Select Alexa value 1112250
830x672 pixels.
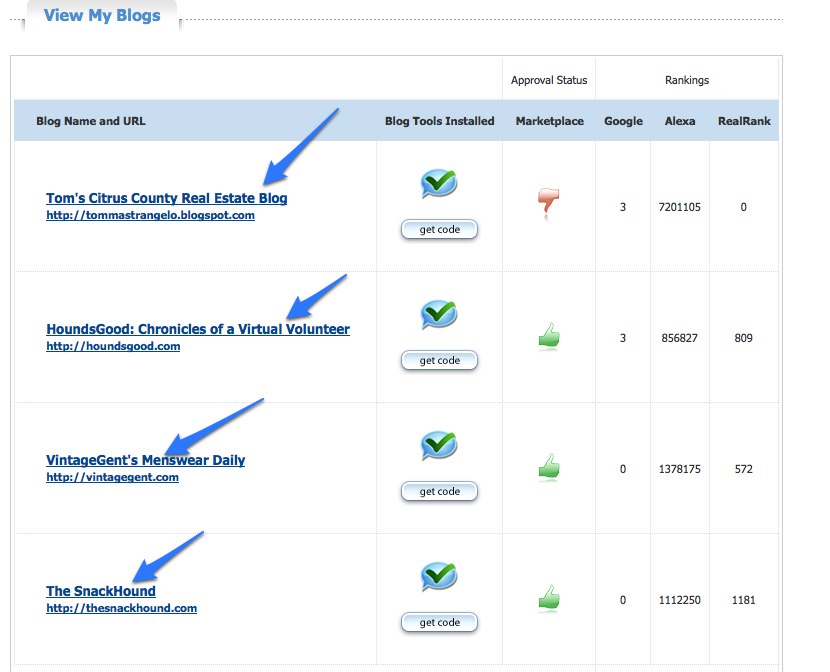point(680,600)
